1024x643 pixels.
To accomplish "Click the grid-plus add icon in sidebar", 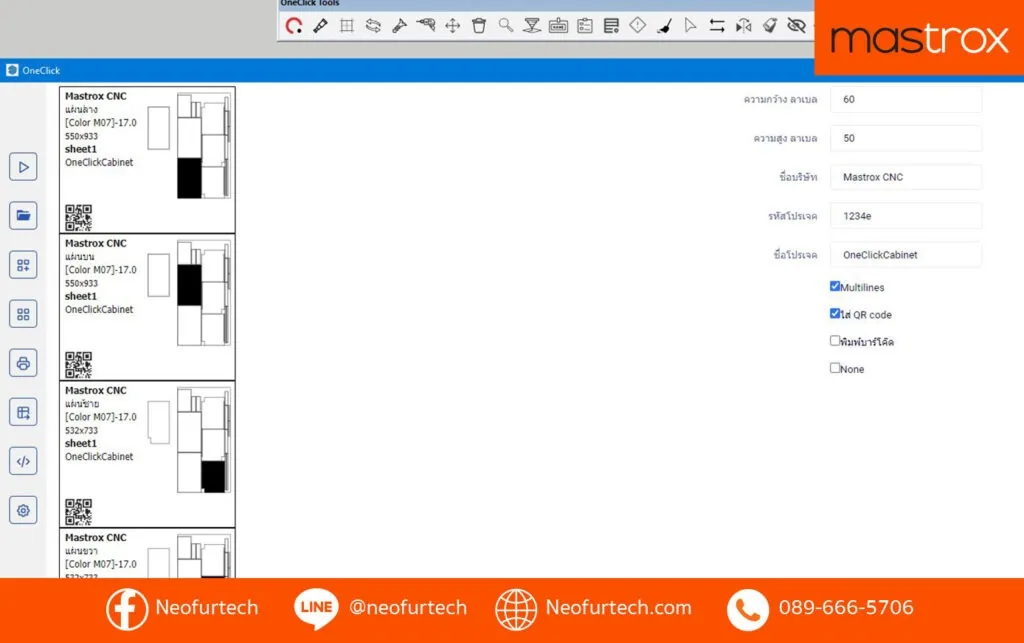I will pyautogui.click(x=24, y=265).
